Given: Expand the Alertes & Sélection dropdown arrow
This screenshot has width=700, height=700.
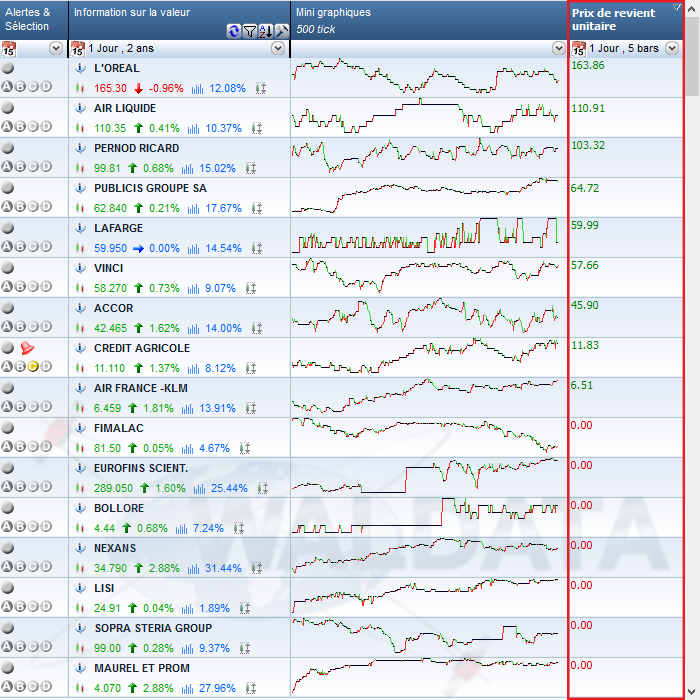Looking at the screenshot, I should (x=56, y=48).
